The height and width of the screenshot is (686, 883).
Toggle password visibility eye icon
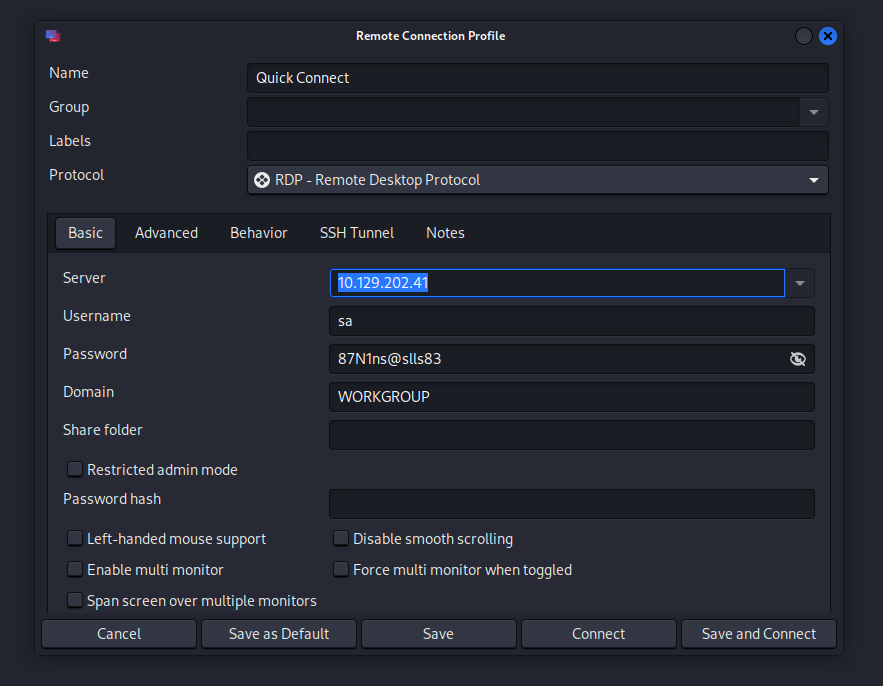(x=797, y=359)
